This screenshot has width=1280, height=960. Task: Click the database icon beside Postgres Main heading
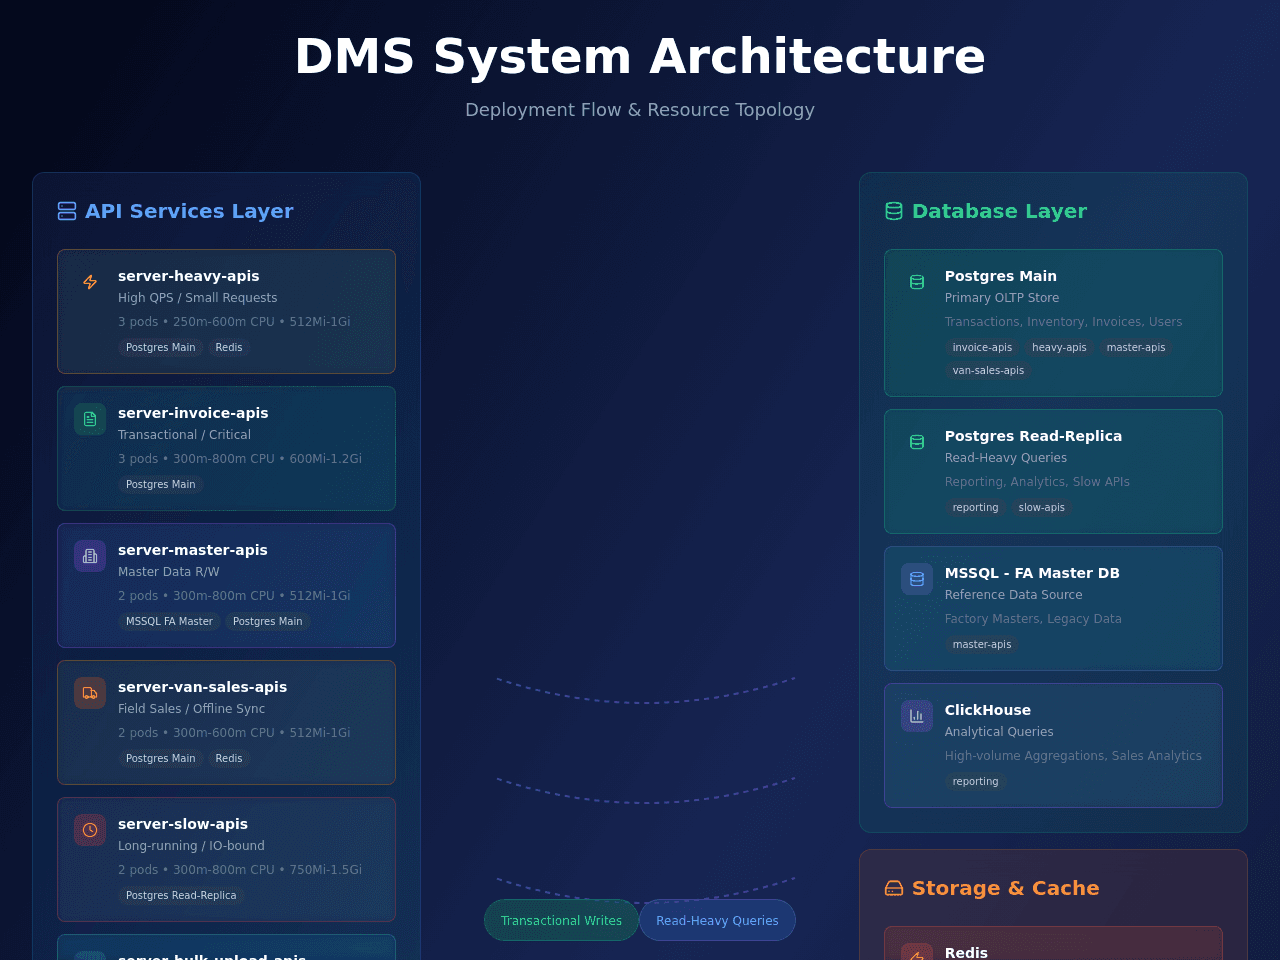[x=917, y=282]
